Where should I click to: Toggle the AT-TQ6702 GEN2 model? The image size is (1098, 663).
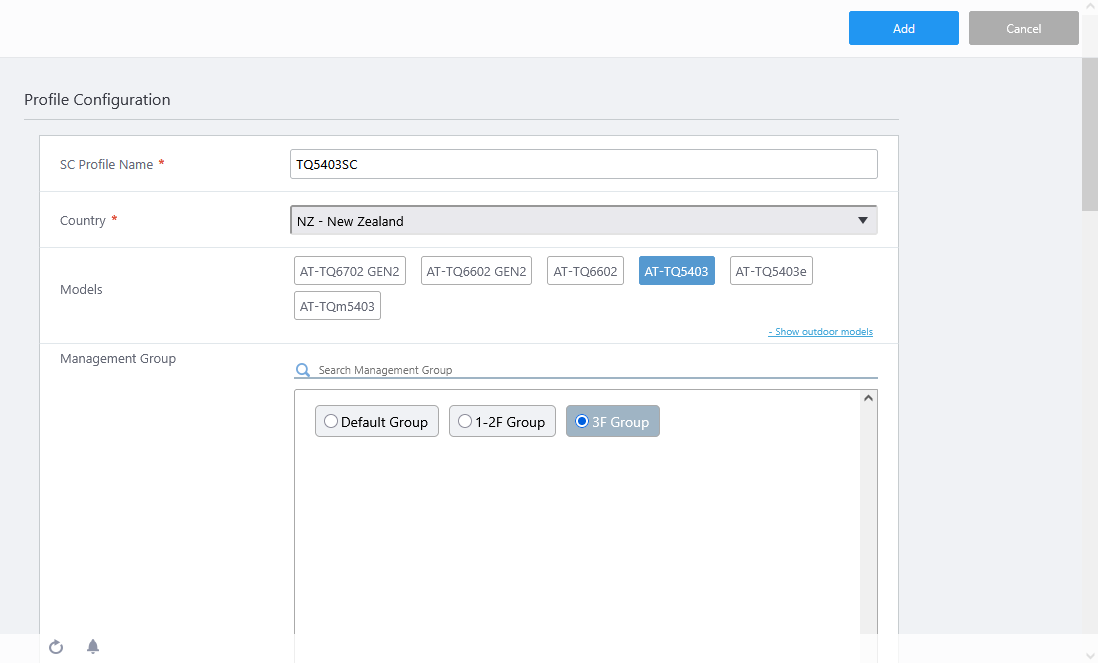click(x=350, y=271)
